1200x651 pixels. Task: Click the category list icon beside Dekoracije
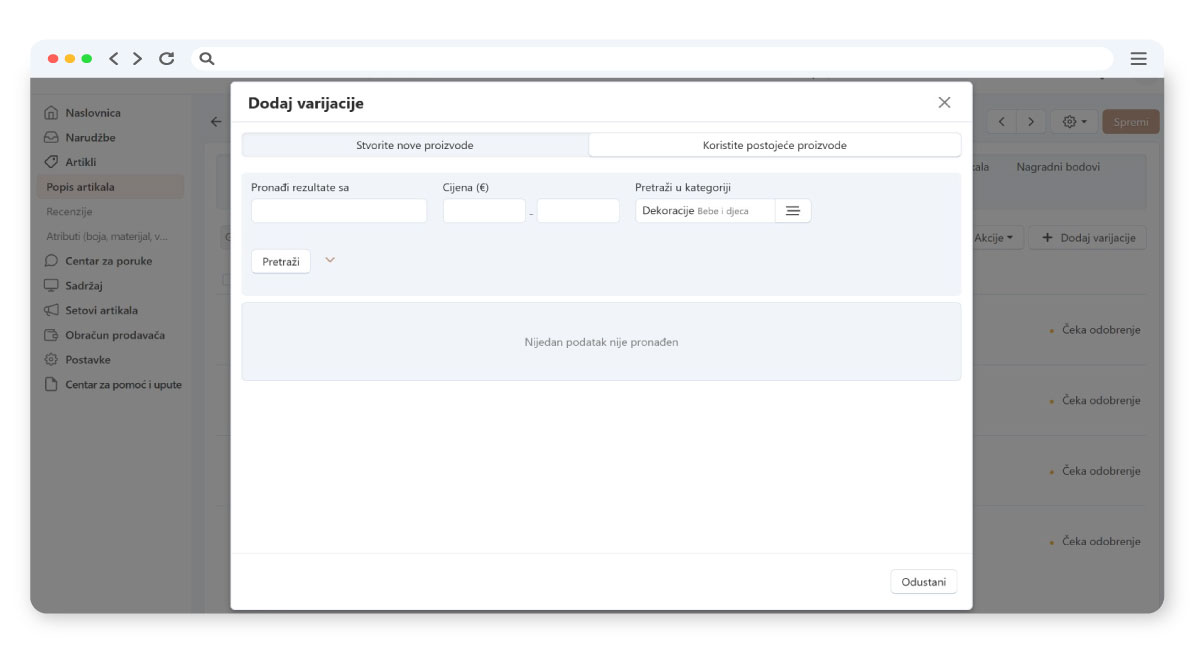[x=793, y=211]
